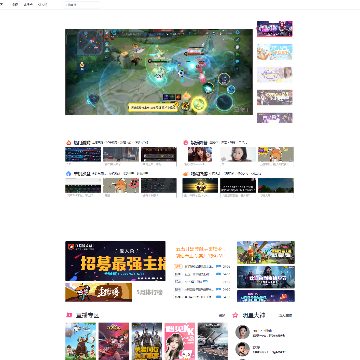This screenshot has height=360, width=360.
Task: Open the battleship game category card
Action: [213, 341]
